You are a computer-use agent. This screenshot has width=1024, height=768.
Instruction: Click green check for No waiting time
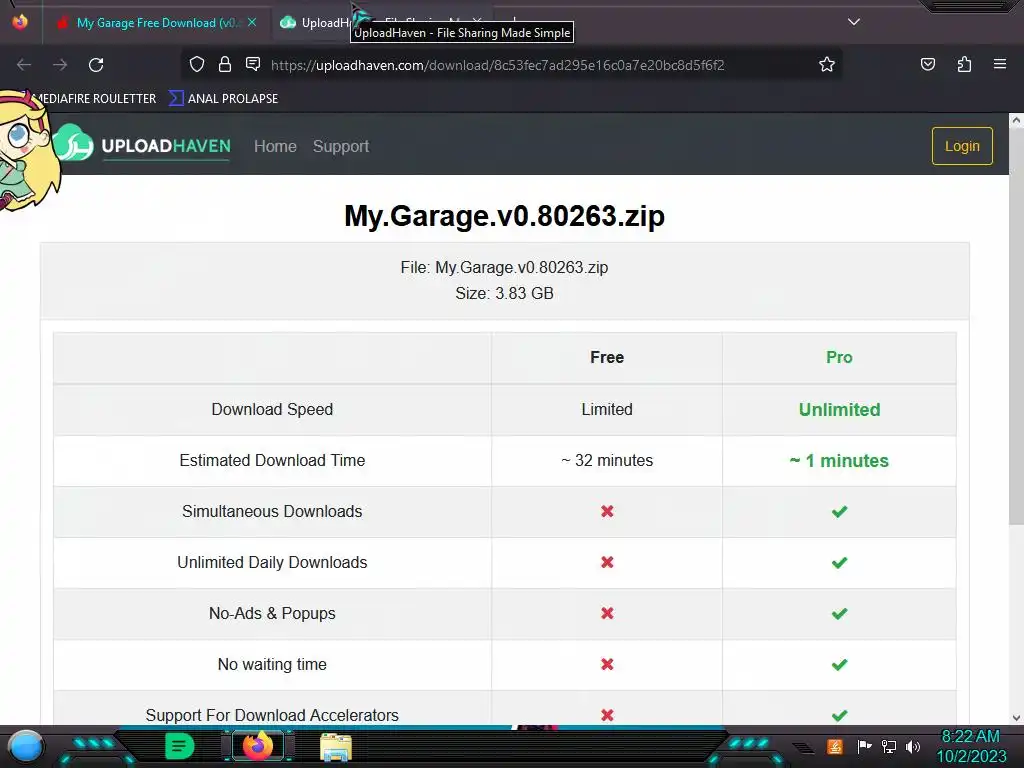(839, 664)
